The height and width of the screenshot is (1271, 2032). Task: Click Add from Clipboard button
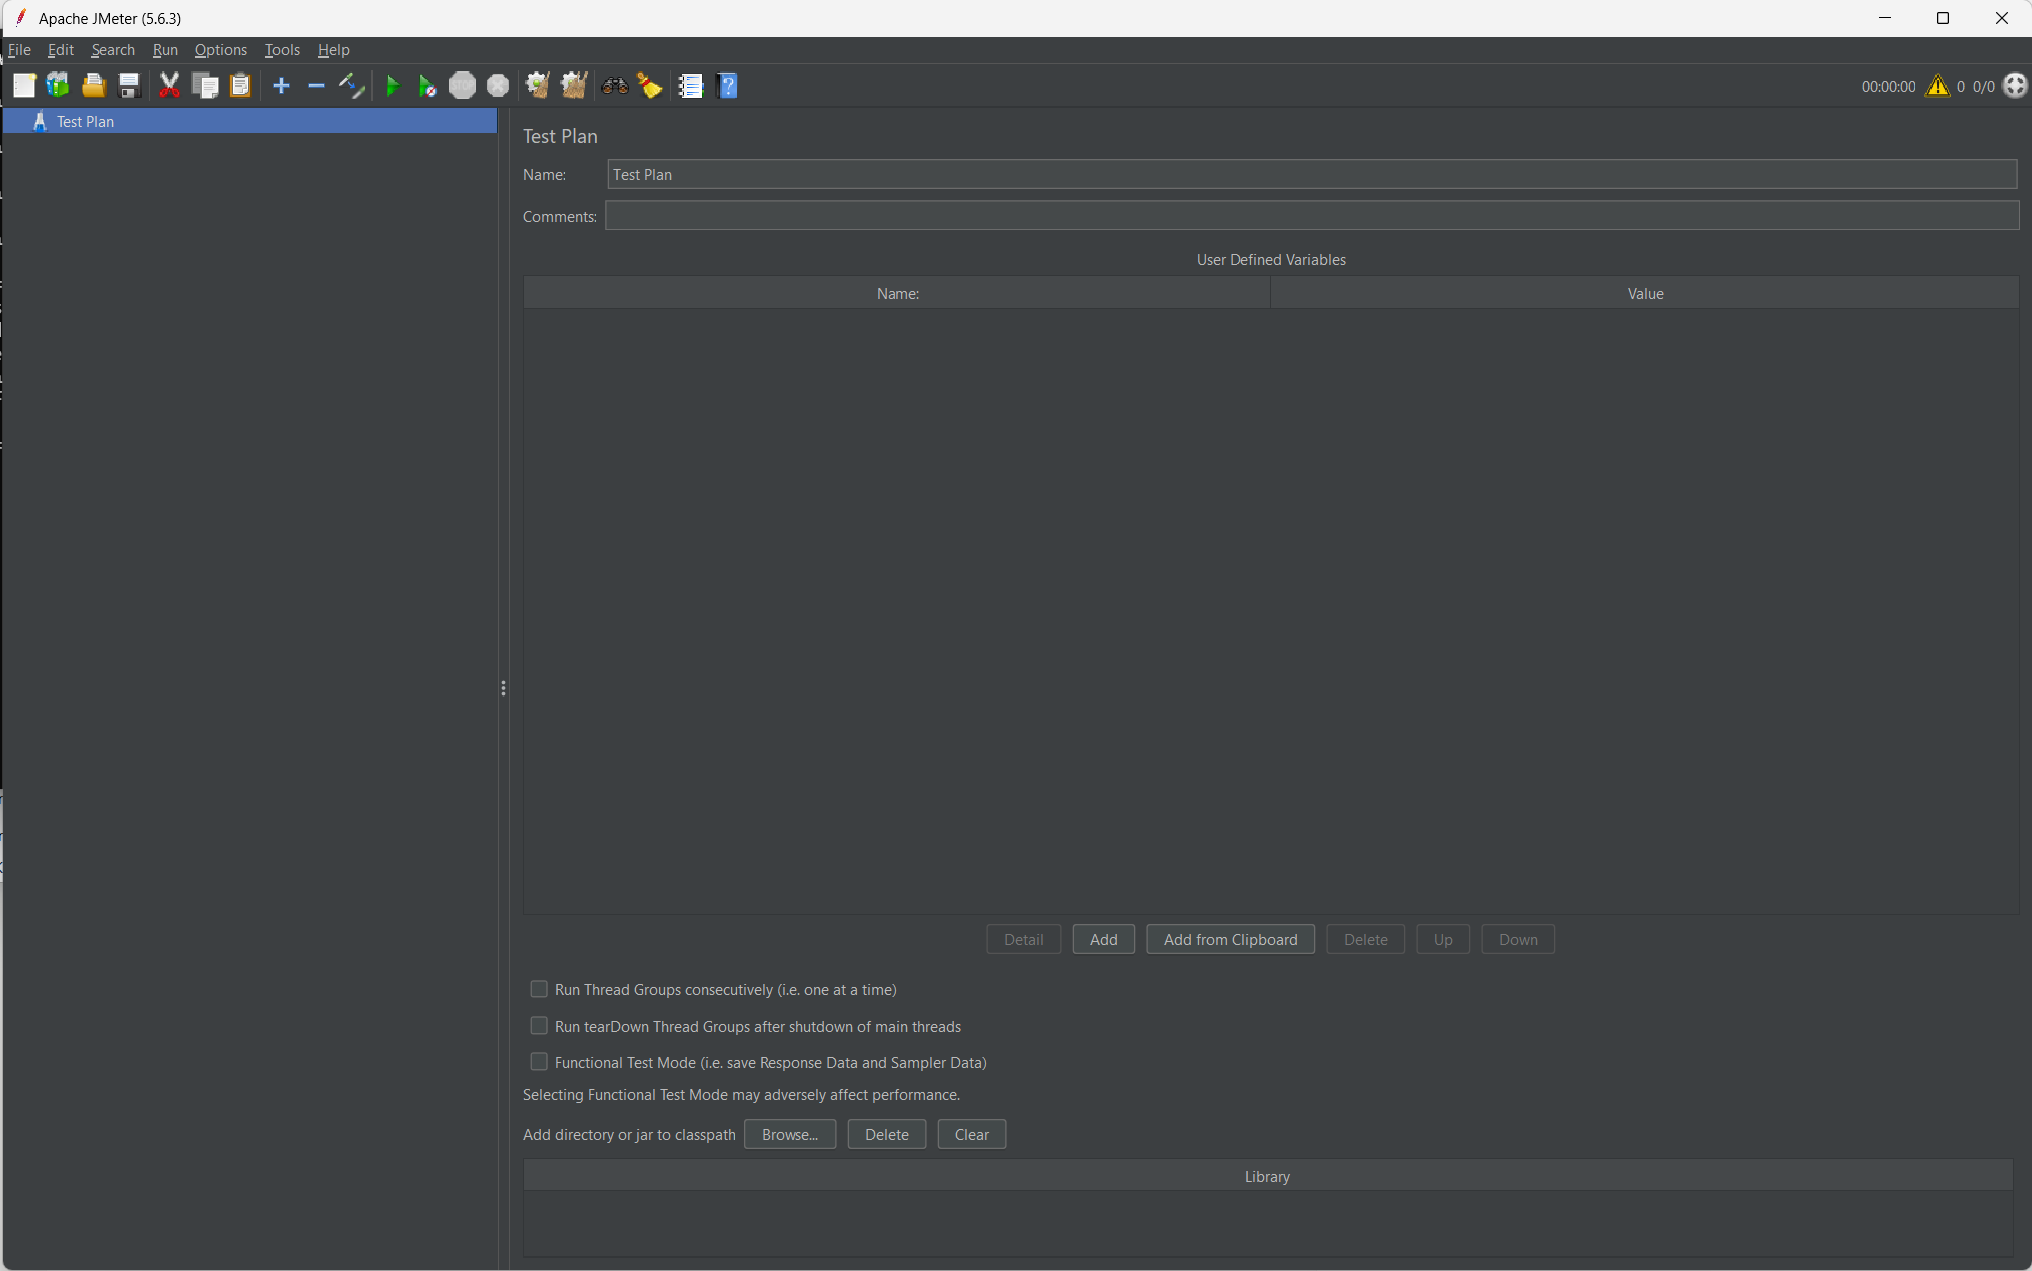point(1230,939)
